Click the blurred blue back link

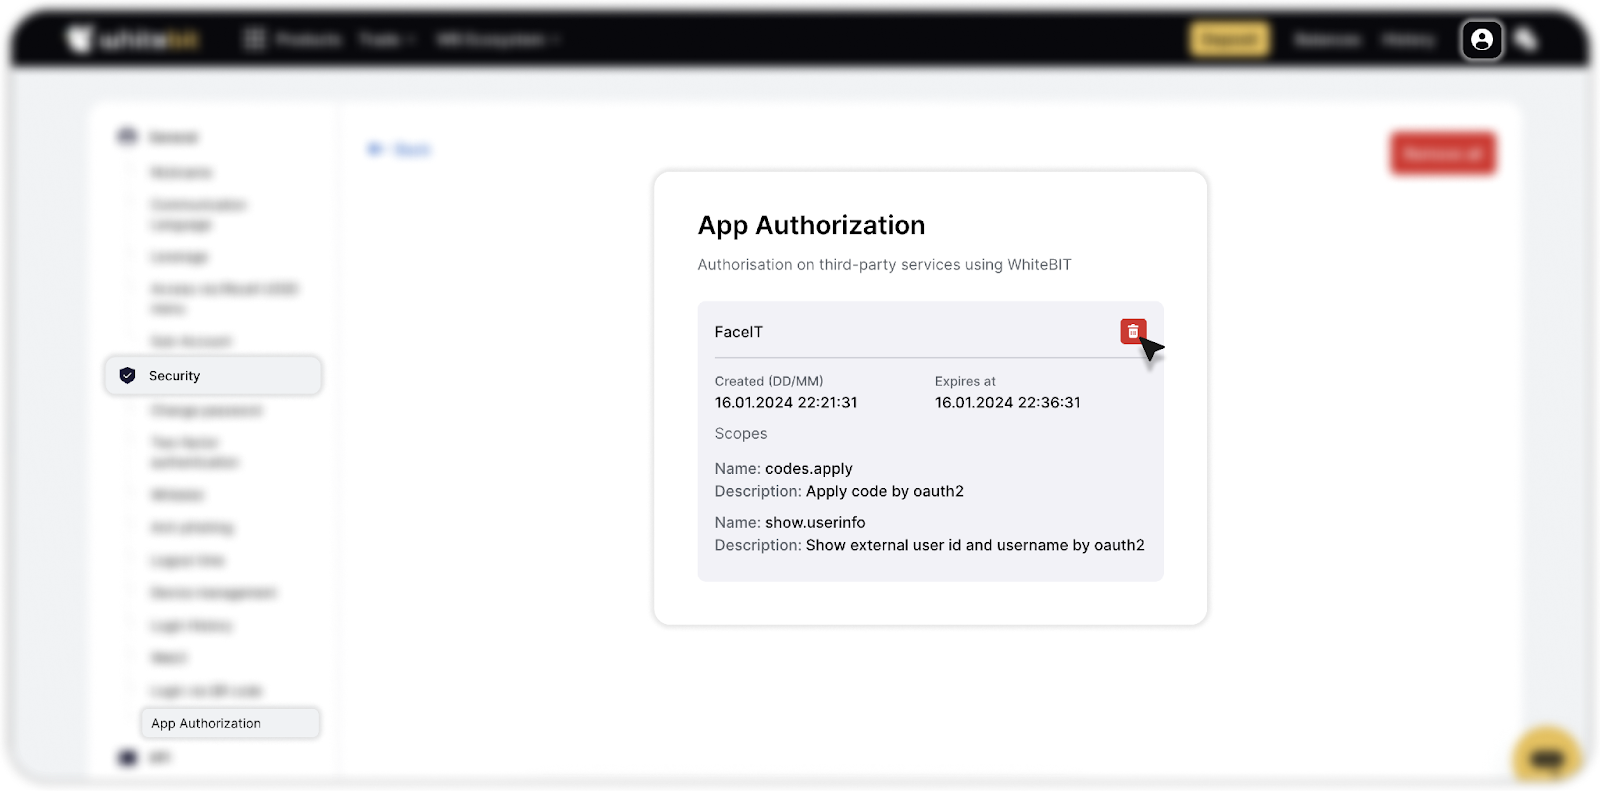399,149
